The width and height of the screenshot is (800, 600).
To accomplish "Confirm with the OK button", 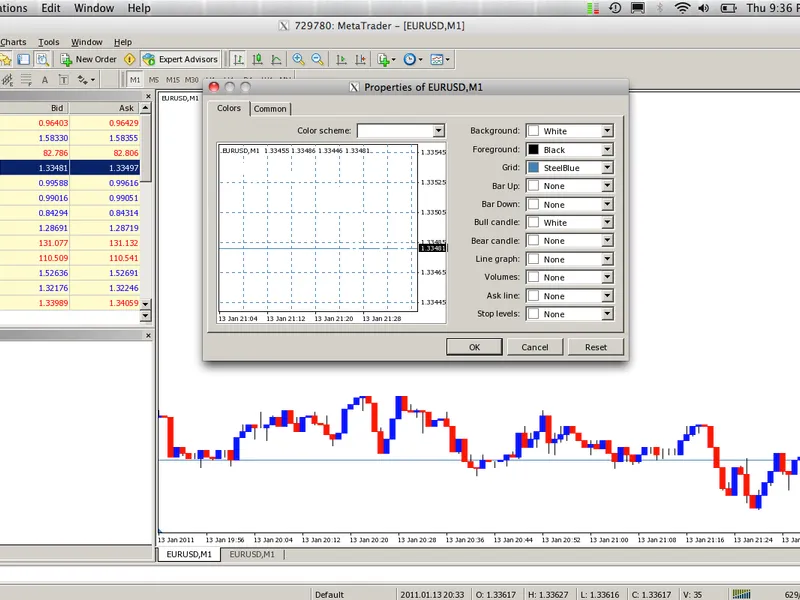I will point(474,347).
